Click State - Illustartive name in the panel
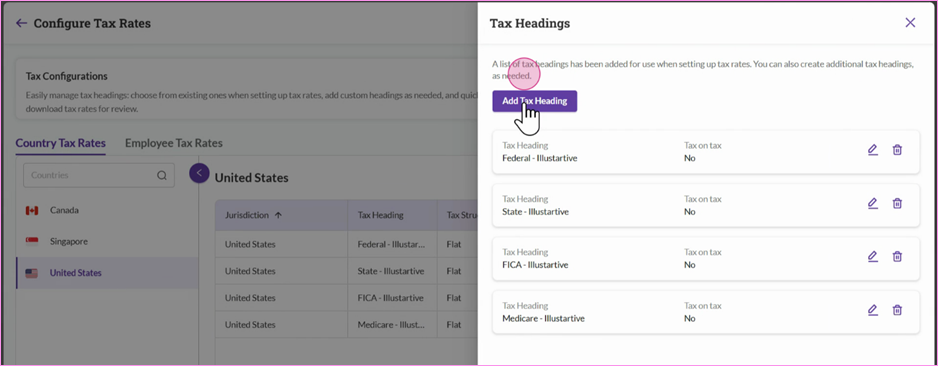The height and width of the screenshot is (366, 938). point(535,212)
